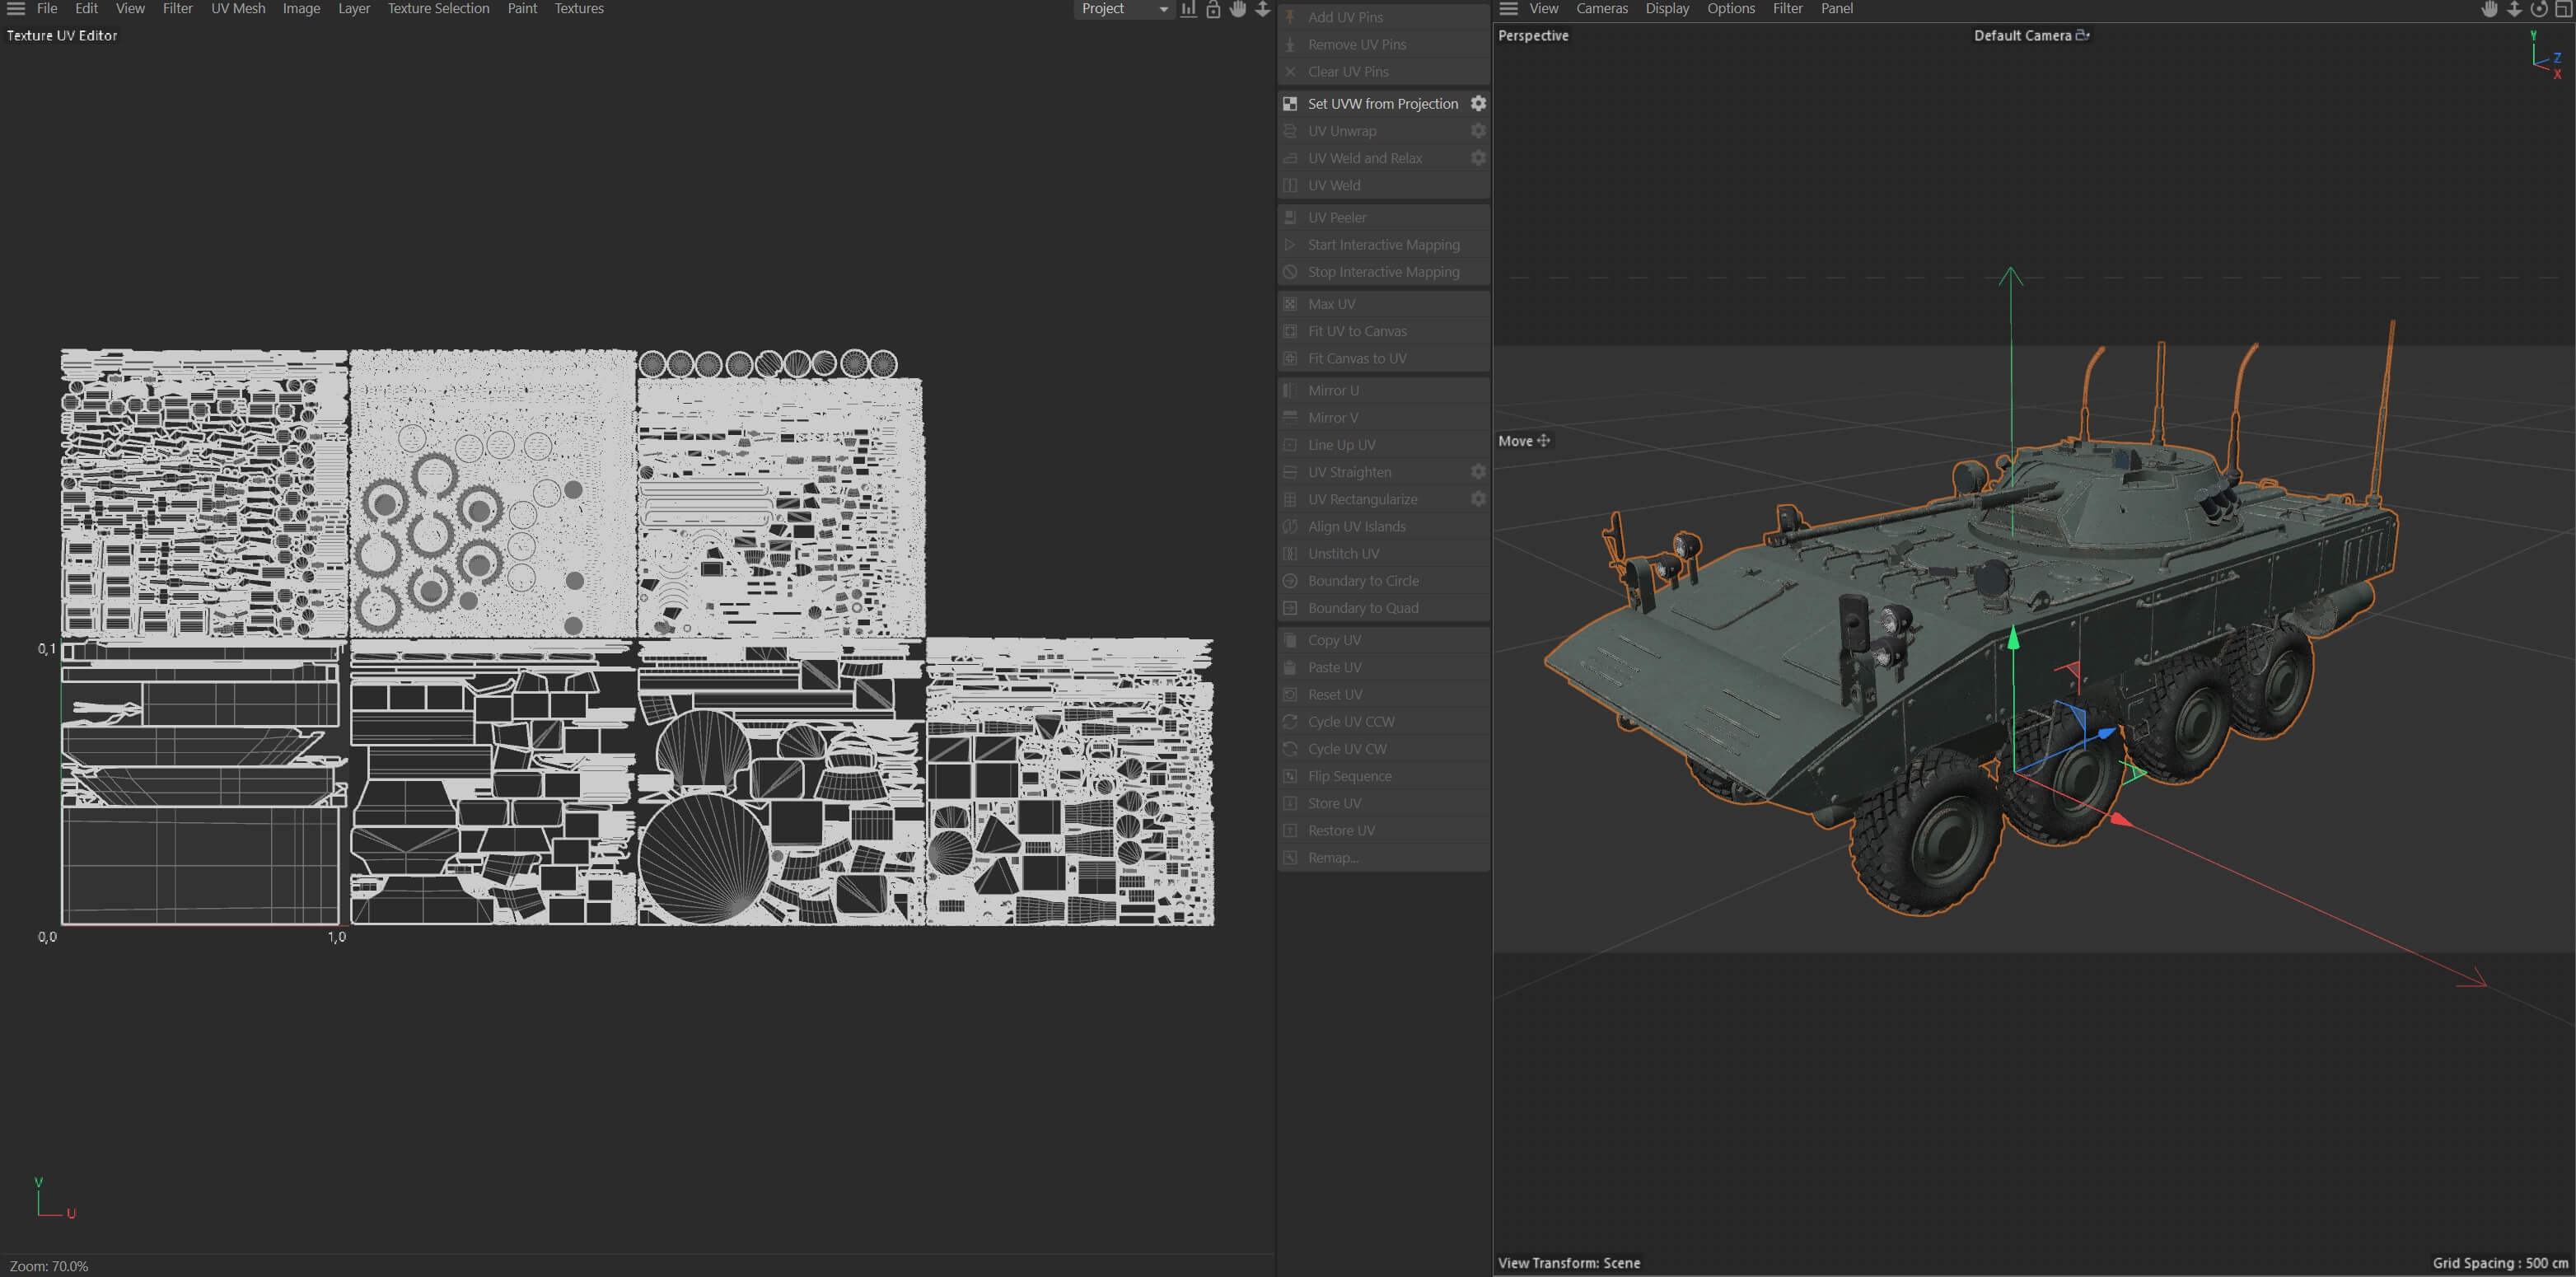
Task: Open the Cameras menu in viewport
Action: click(1601, 9)
